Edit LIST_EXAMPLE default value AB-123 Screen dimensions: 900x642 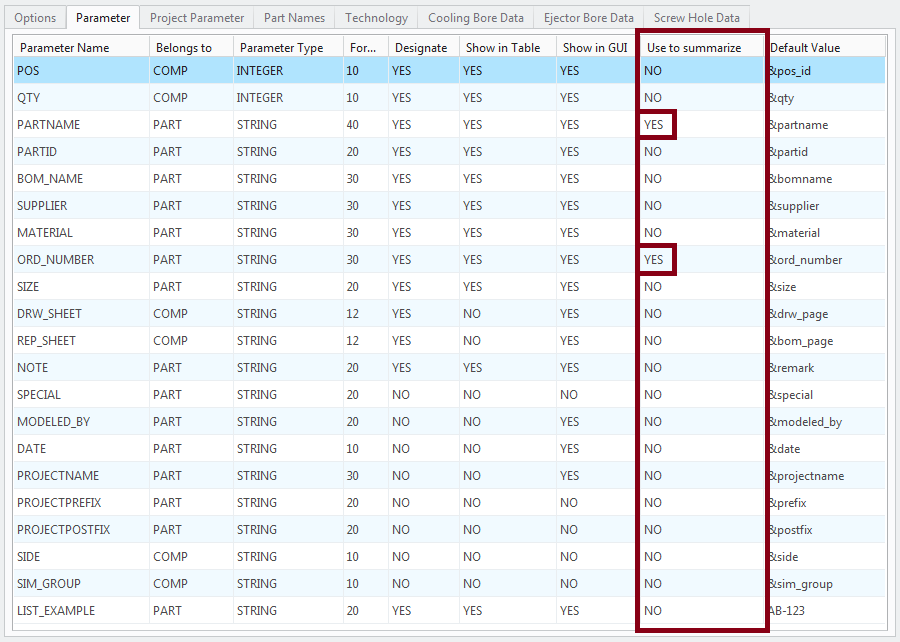point(788,611)
